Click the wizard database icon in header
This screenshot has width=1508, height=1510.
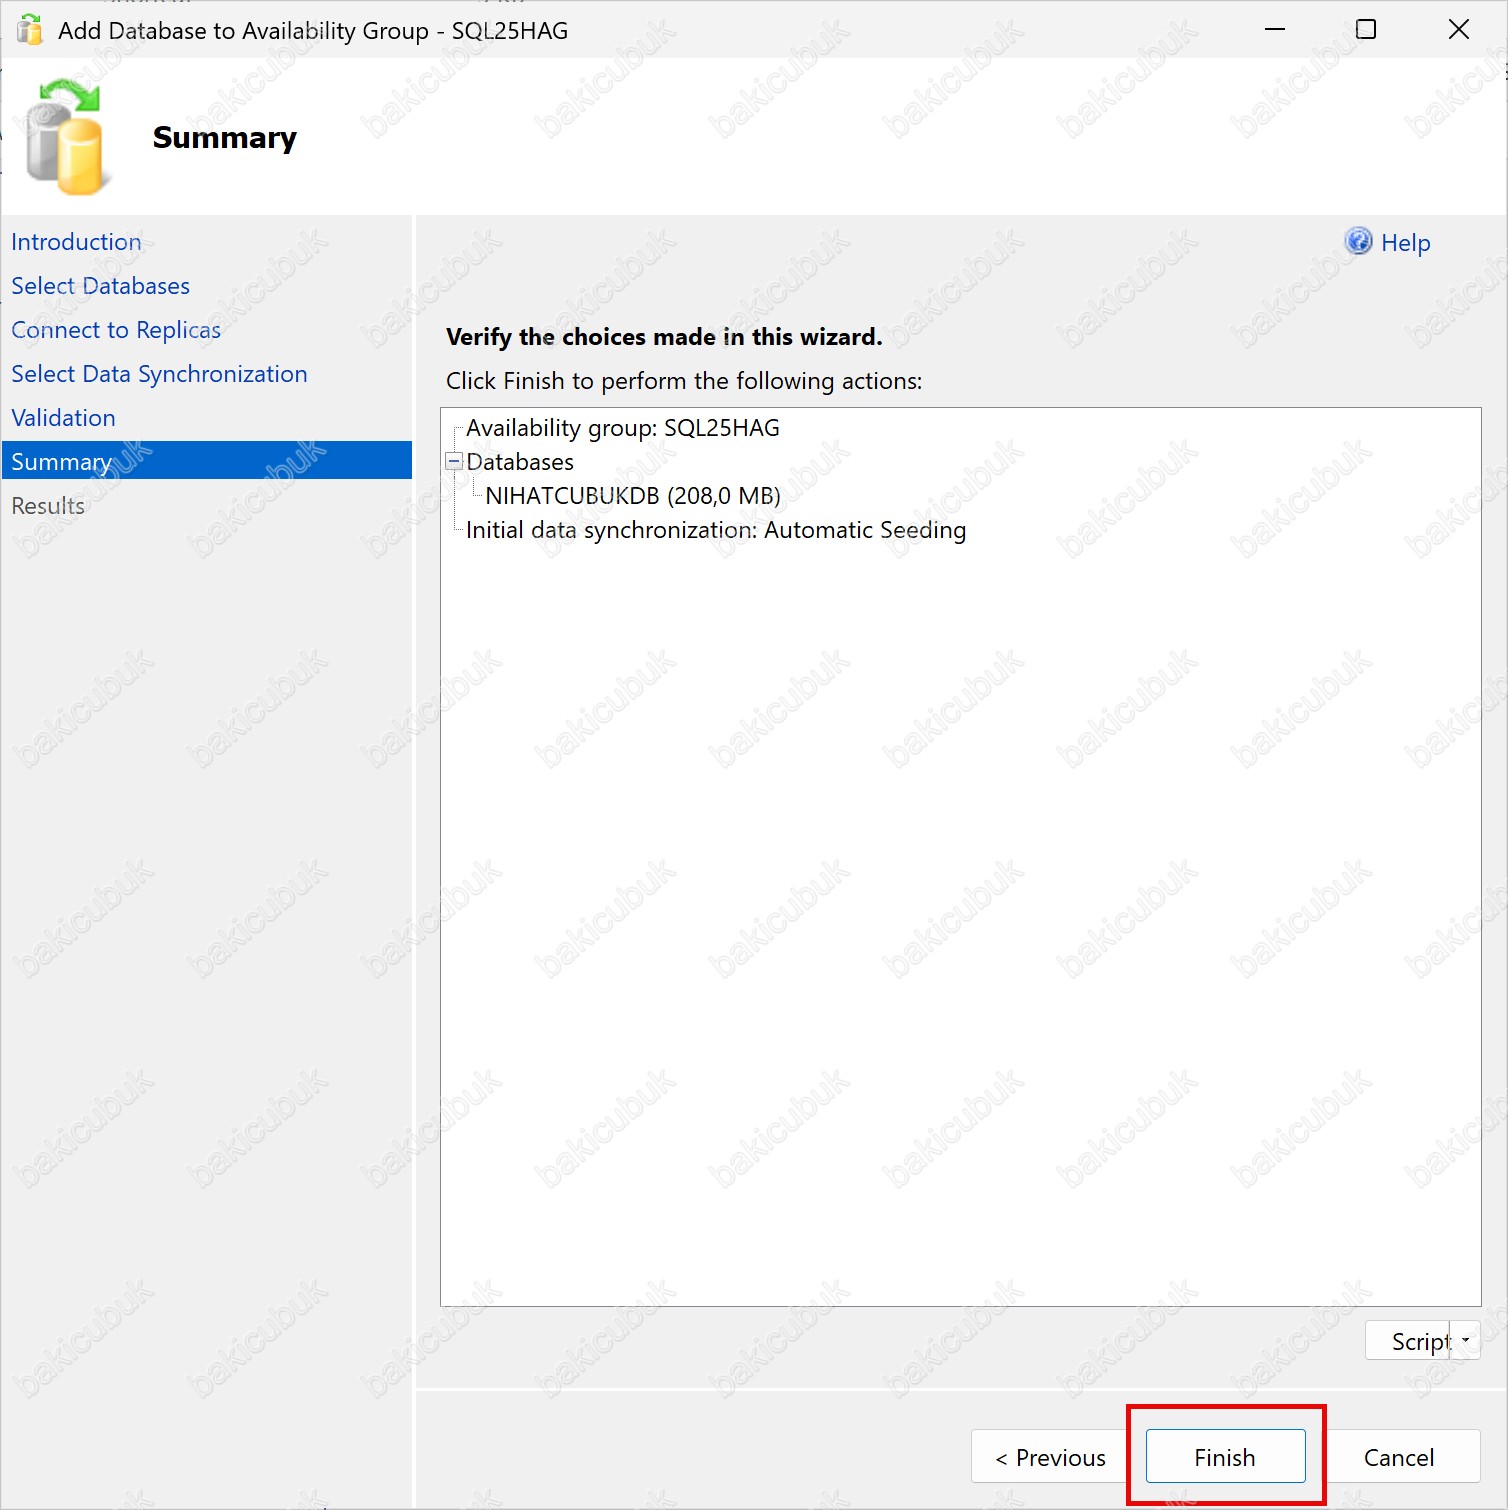(65, 138)
